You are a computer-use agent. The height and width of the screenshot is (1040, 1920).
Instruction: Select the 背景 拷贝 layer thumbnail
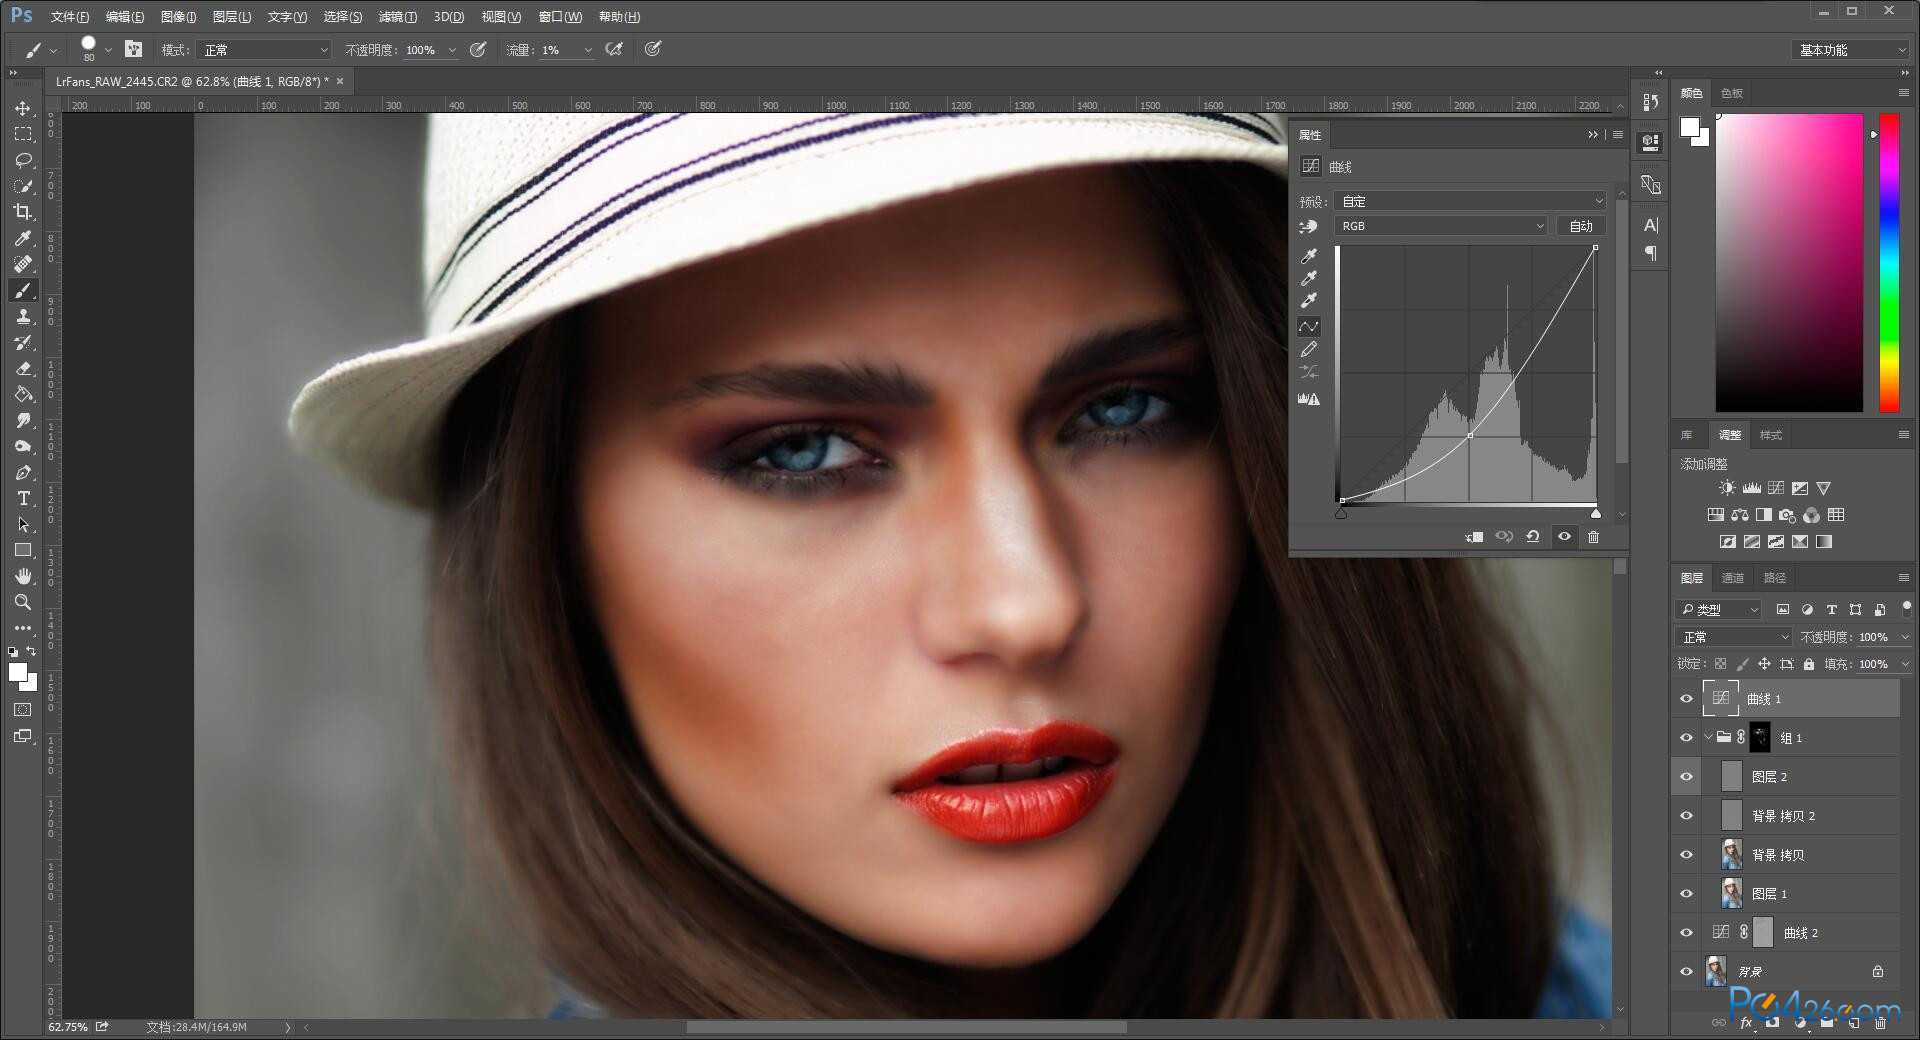(x=1732, y=855)
